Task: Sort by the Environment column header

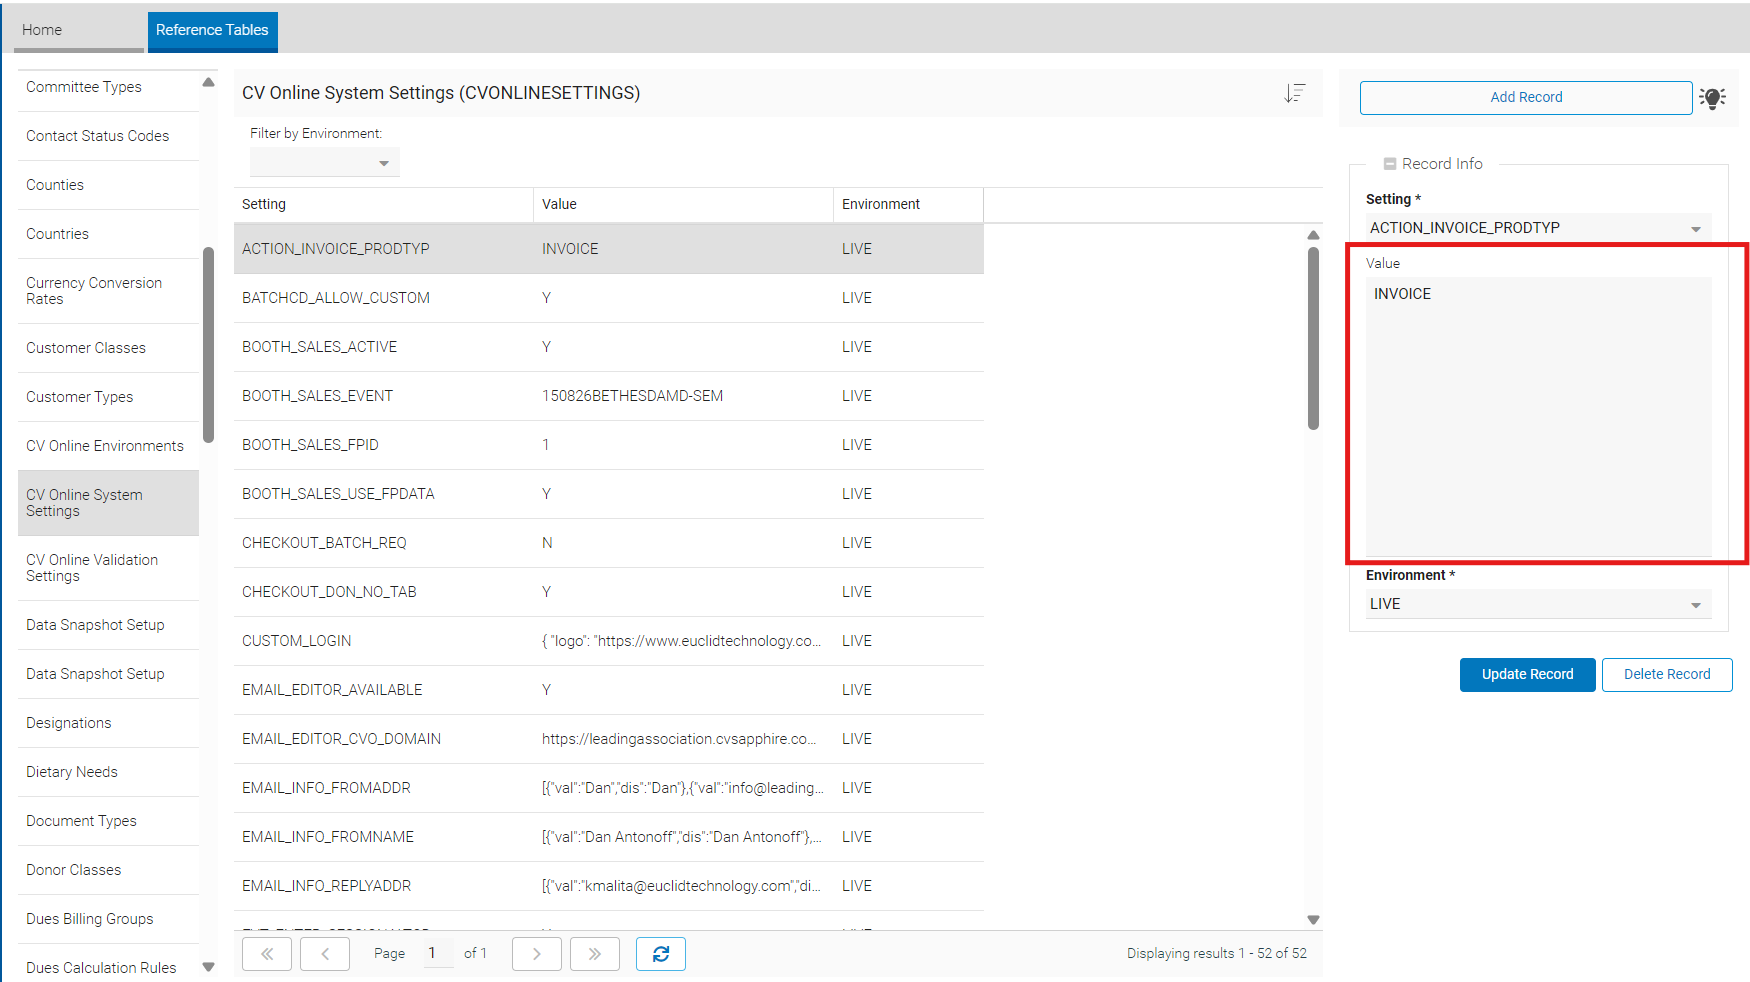Action: click(909, 204)
